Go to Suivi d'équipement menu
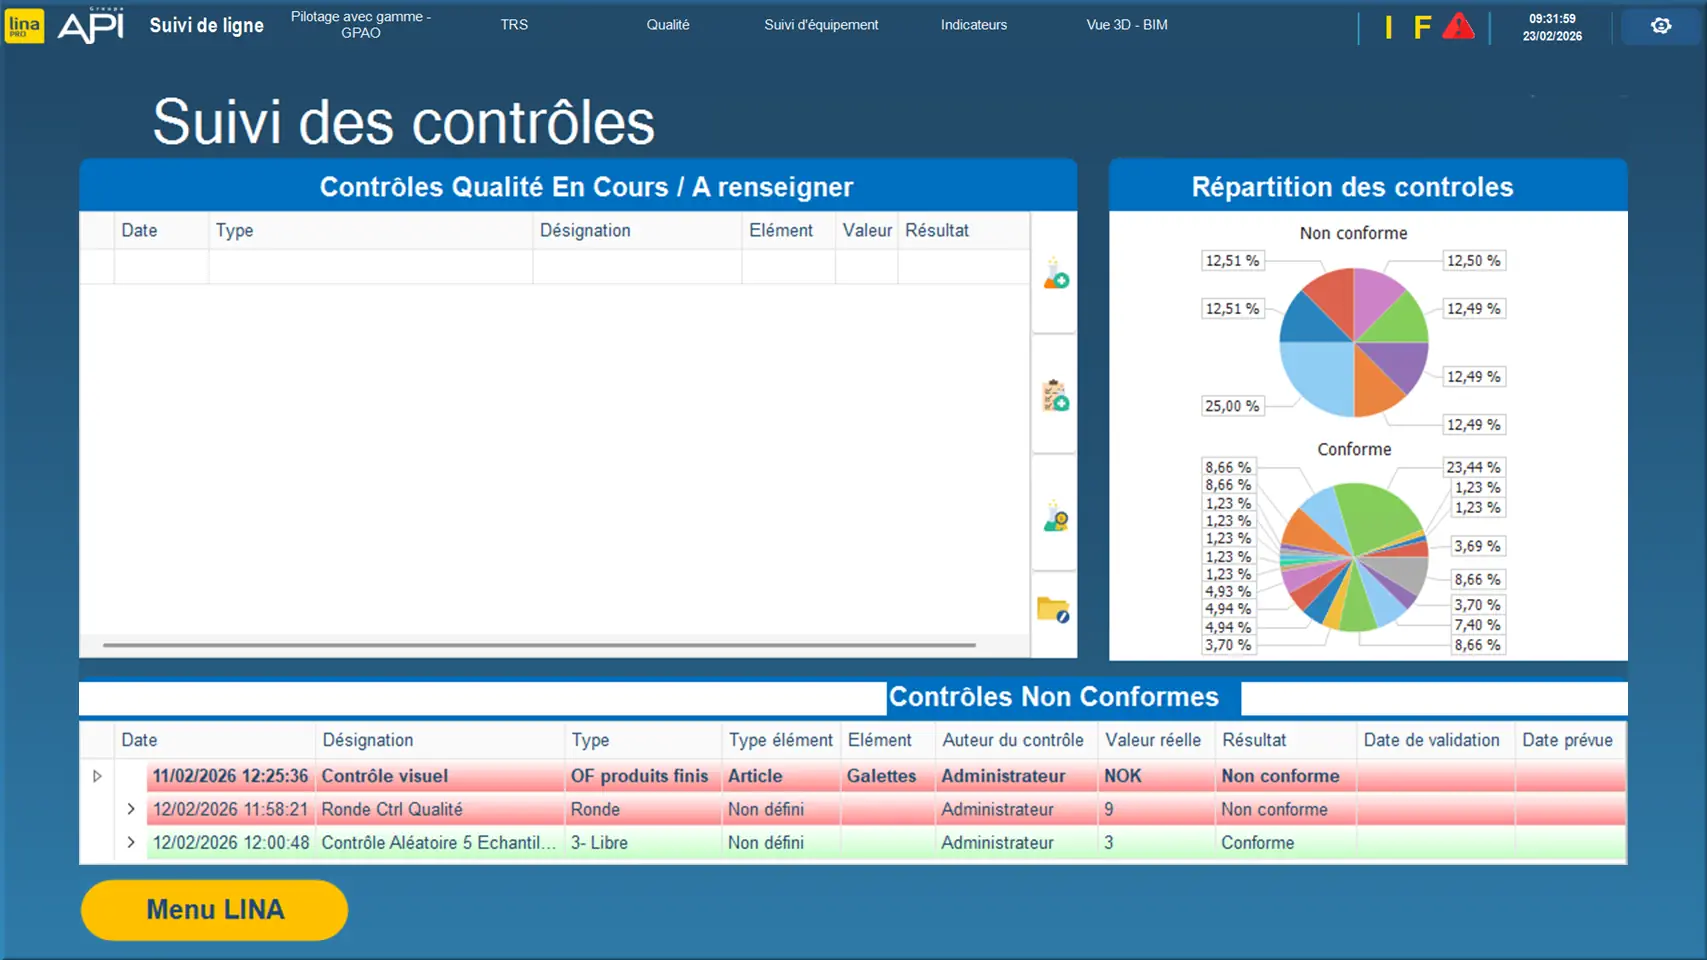The height and width of the screenshot is (960, 1707). (x=821, y=25)
